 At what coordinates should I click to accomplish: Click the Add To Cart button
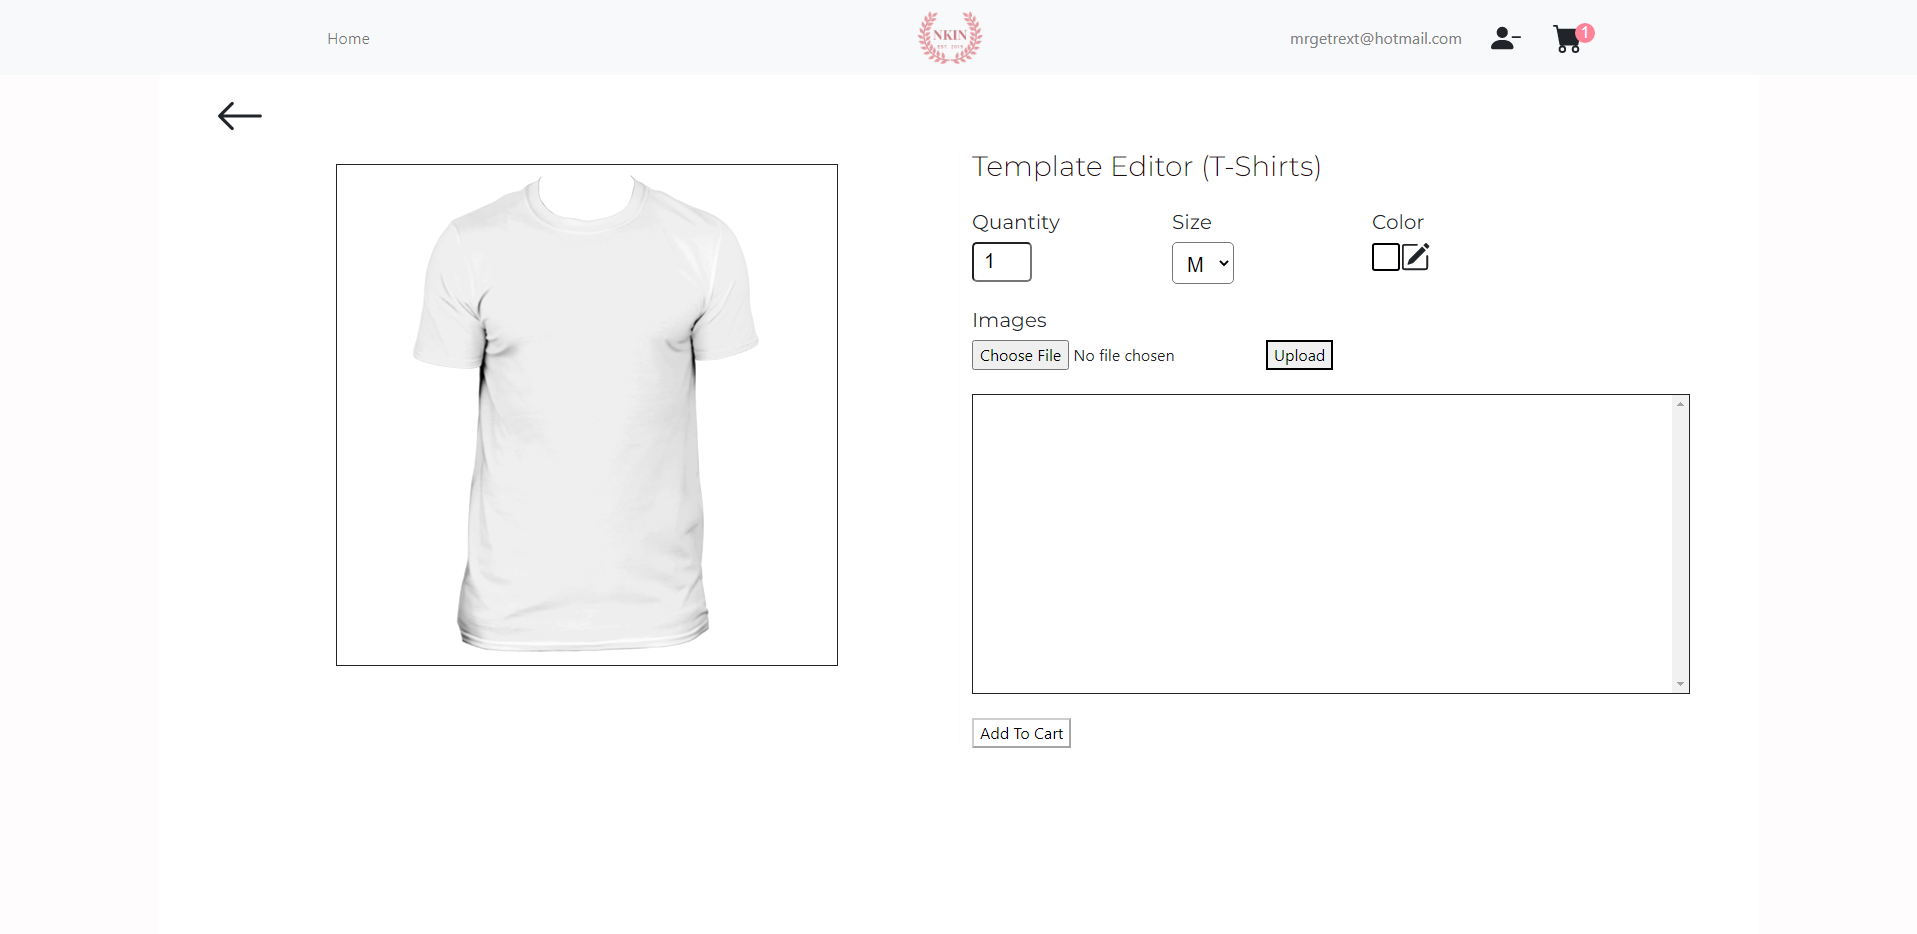pos(1021,733)
